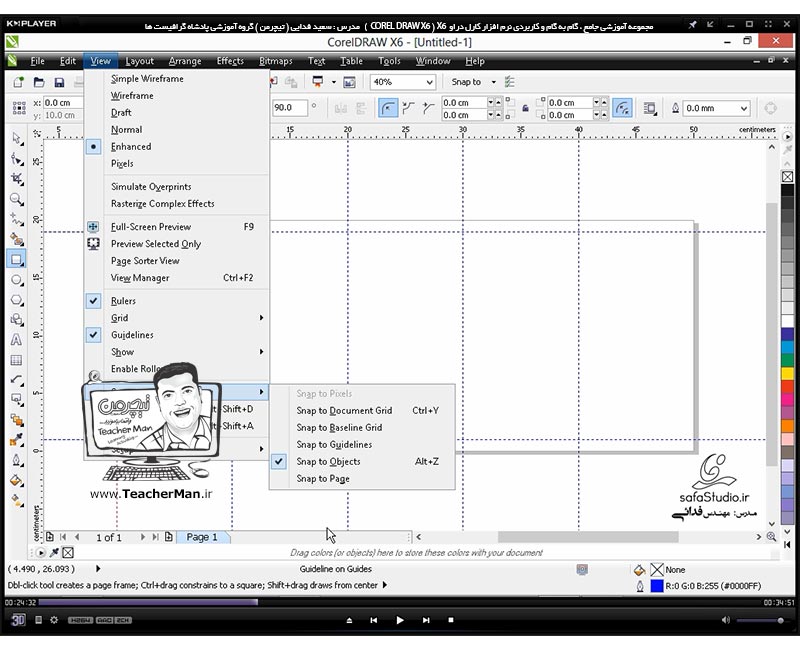This screenshot has height=650, width=800.
Task: Open the File menu
Action: pos(37,61)
